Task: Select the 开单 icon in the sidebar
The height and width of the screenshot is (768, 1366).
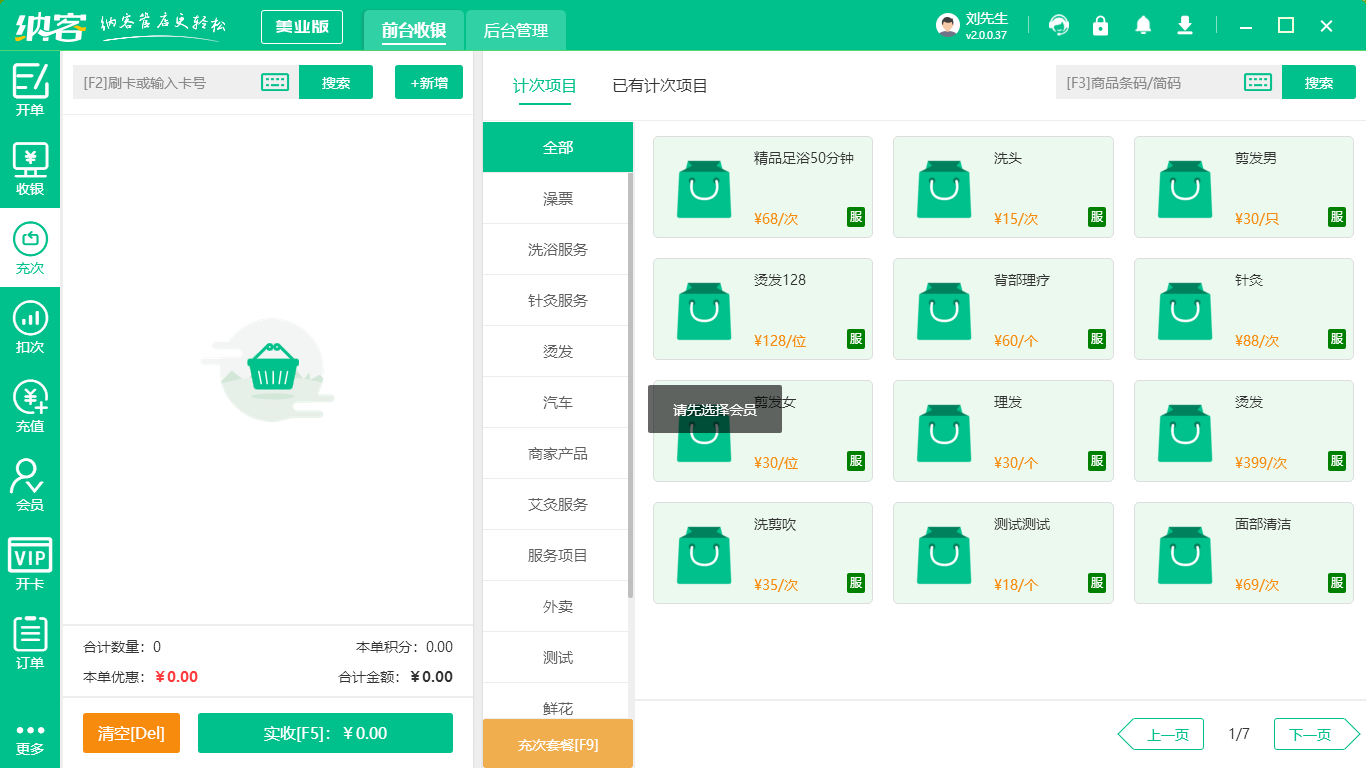Action: pyautogui.click(x=29, y=90)
